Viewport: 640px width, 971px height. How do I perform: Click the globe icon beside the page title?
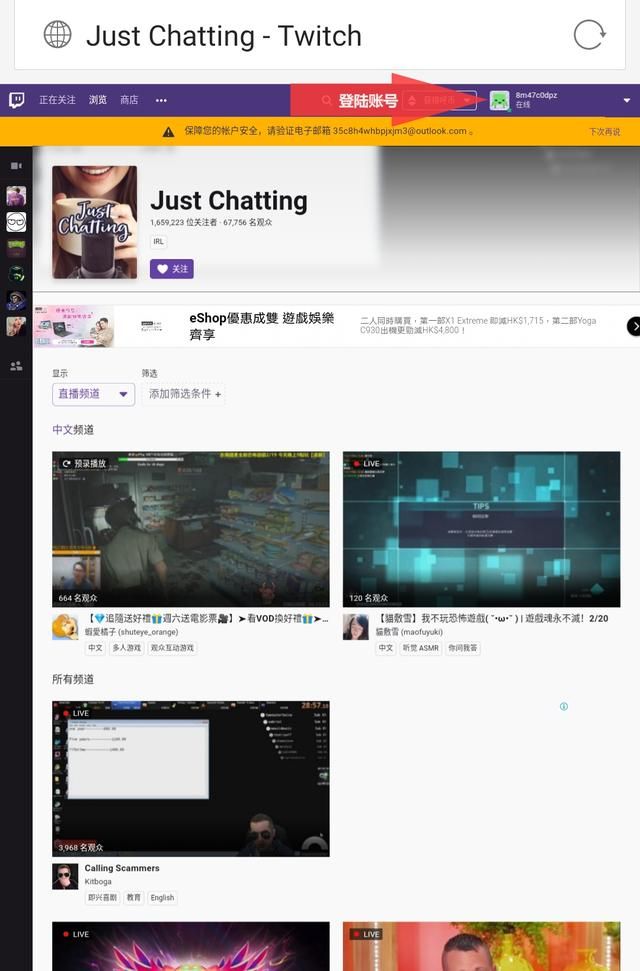click(58, 35)
